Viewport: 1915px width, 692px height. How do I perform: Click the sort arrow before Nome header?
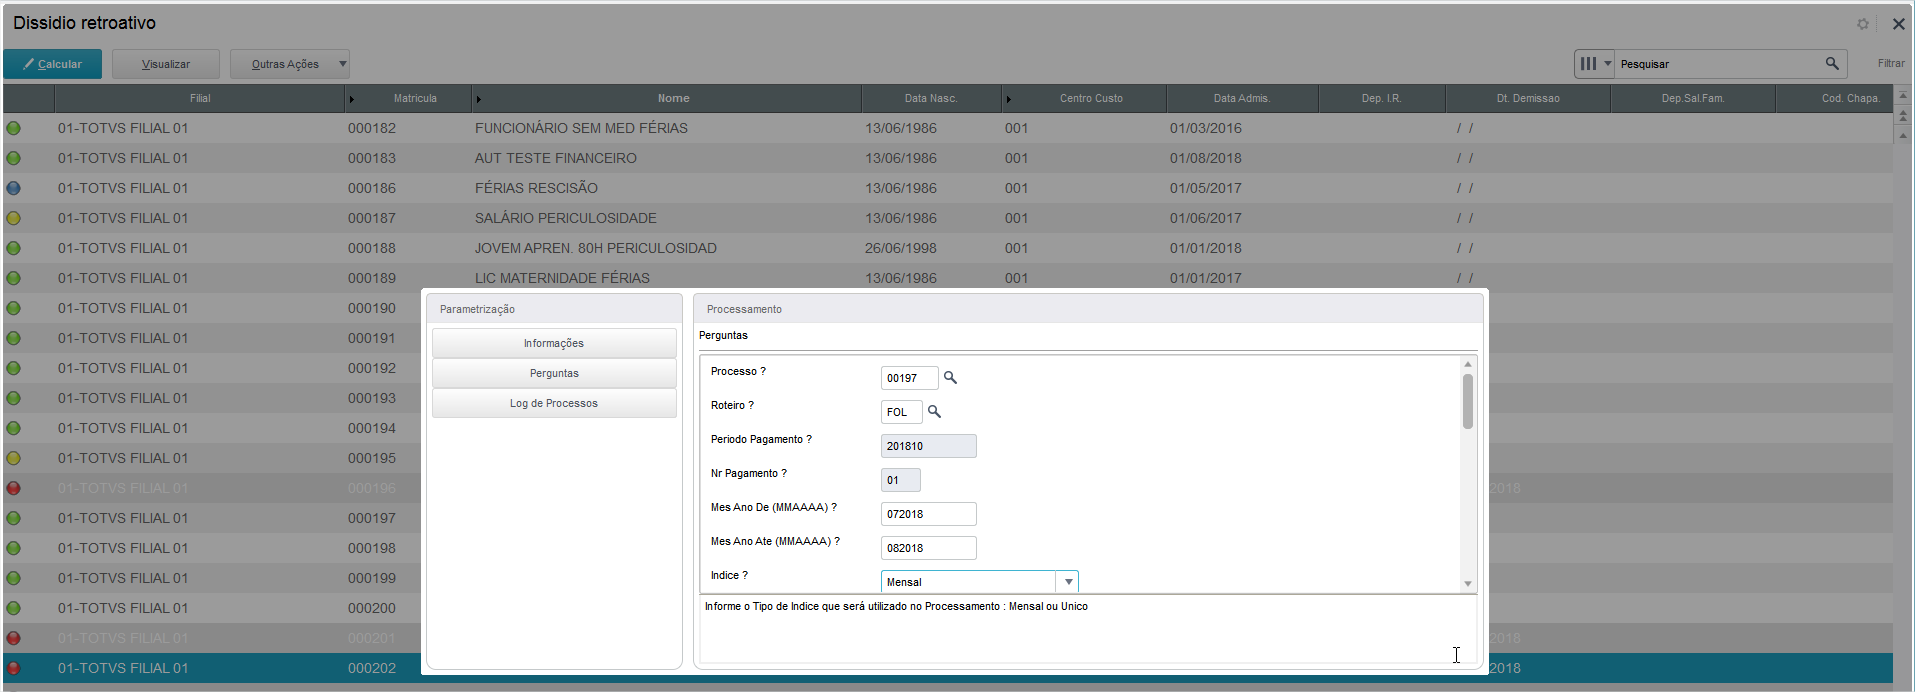[x=479, y=99]
